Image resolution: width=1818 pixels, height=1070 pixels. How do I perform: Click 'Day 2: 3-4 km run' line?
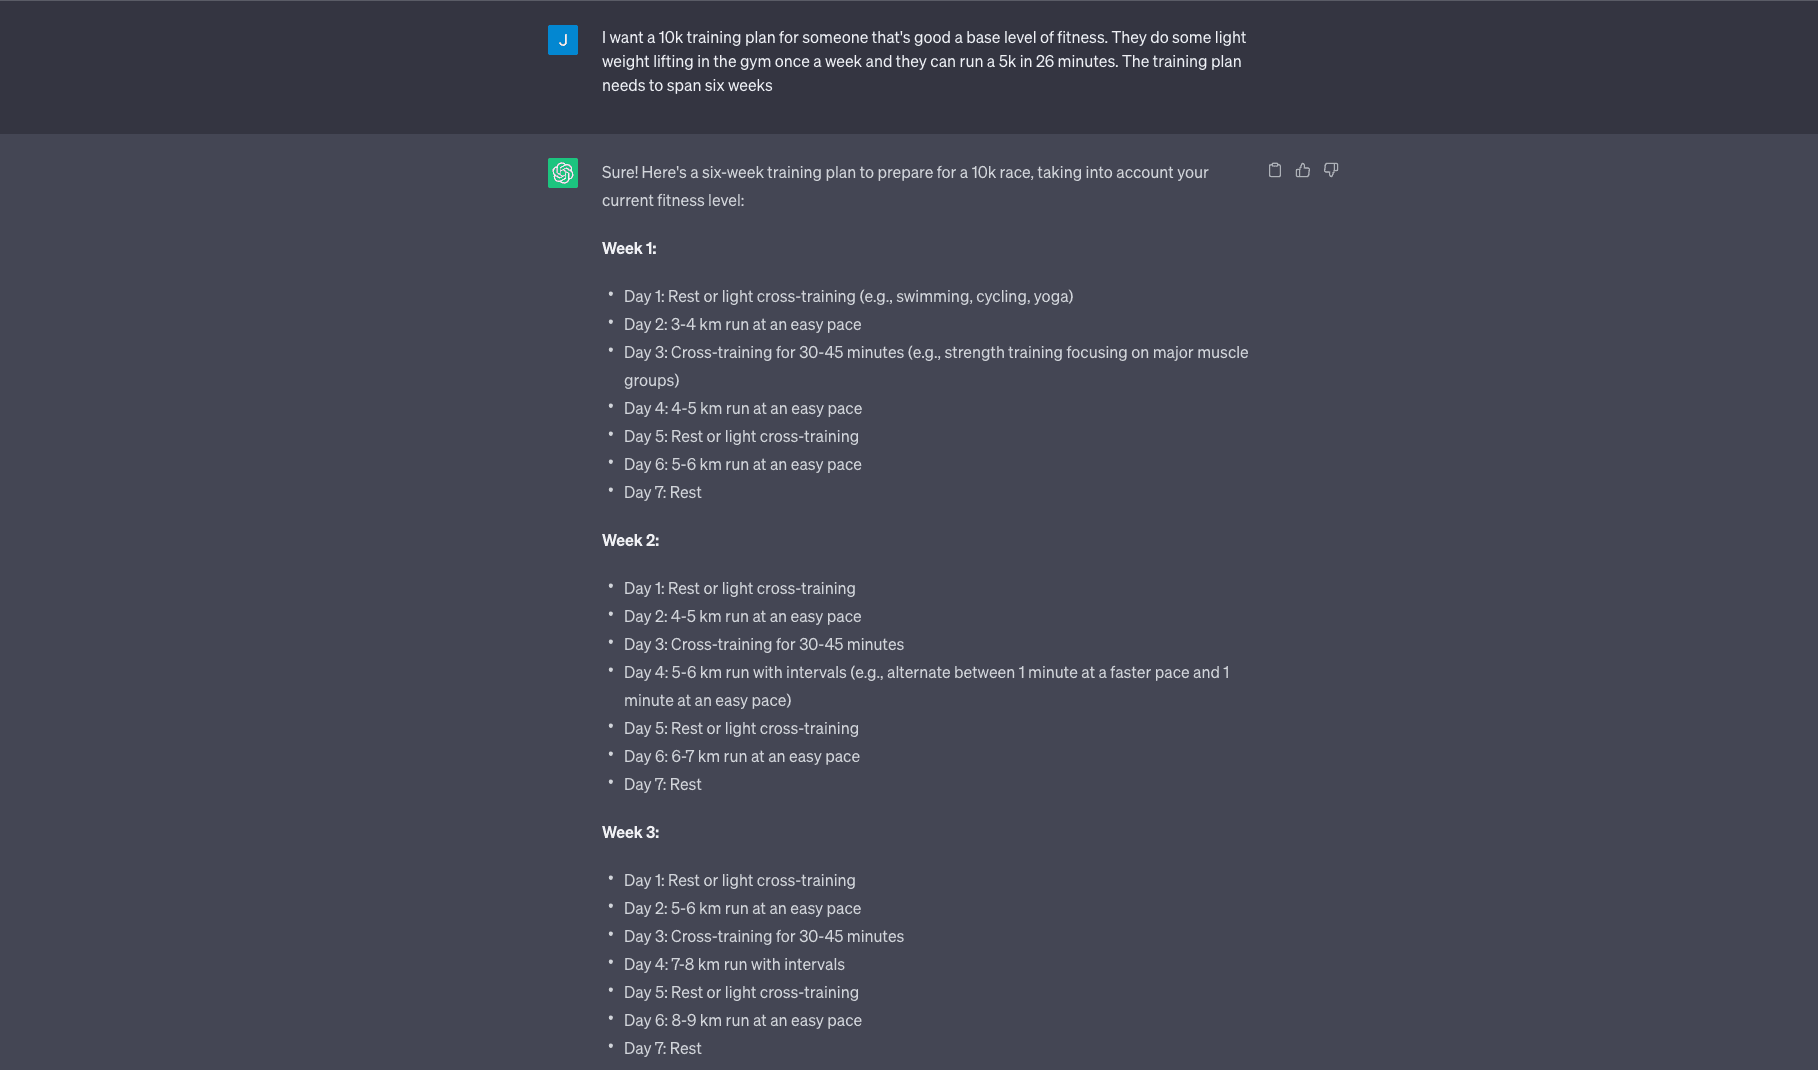tap(742, 324)
